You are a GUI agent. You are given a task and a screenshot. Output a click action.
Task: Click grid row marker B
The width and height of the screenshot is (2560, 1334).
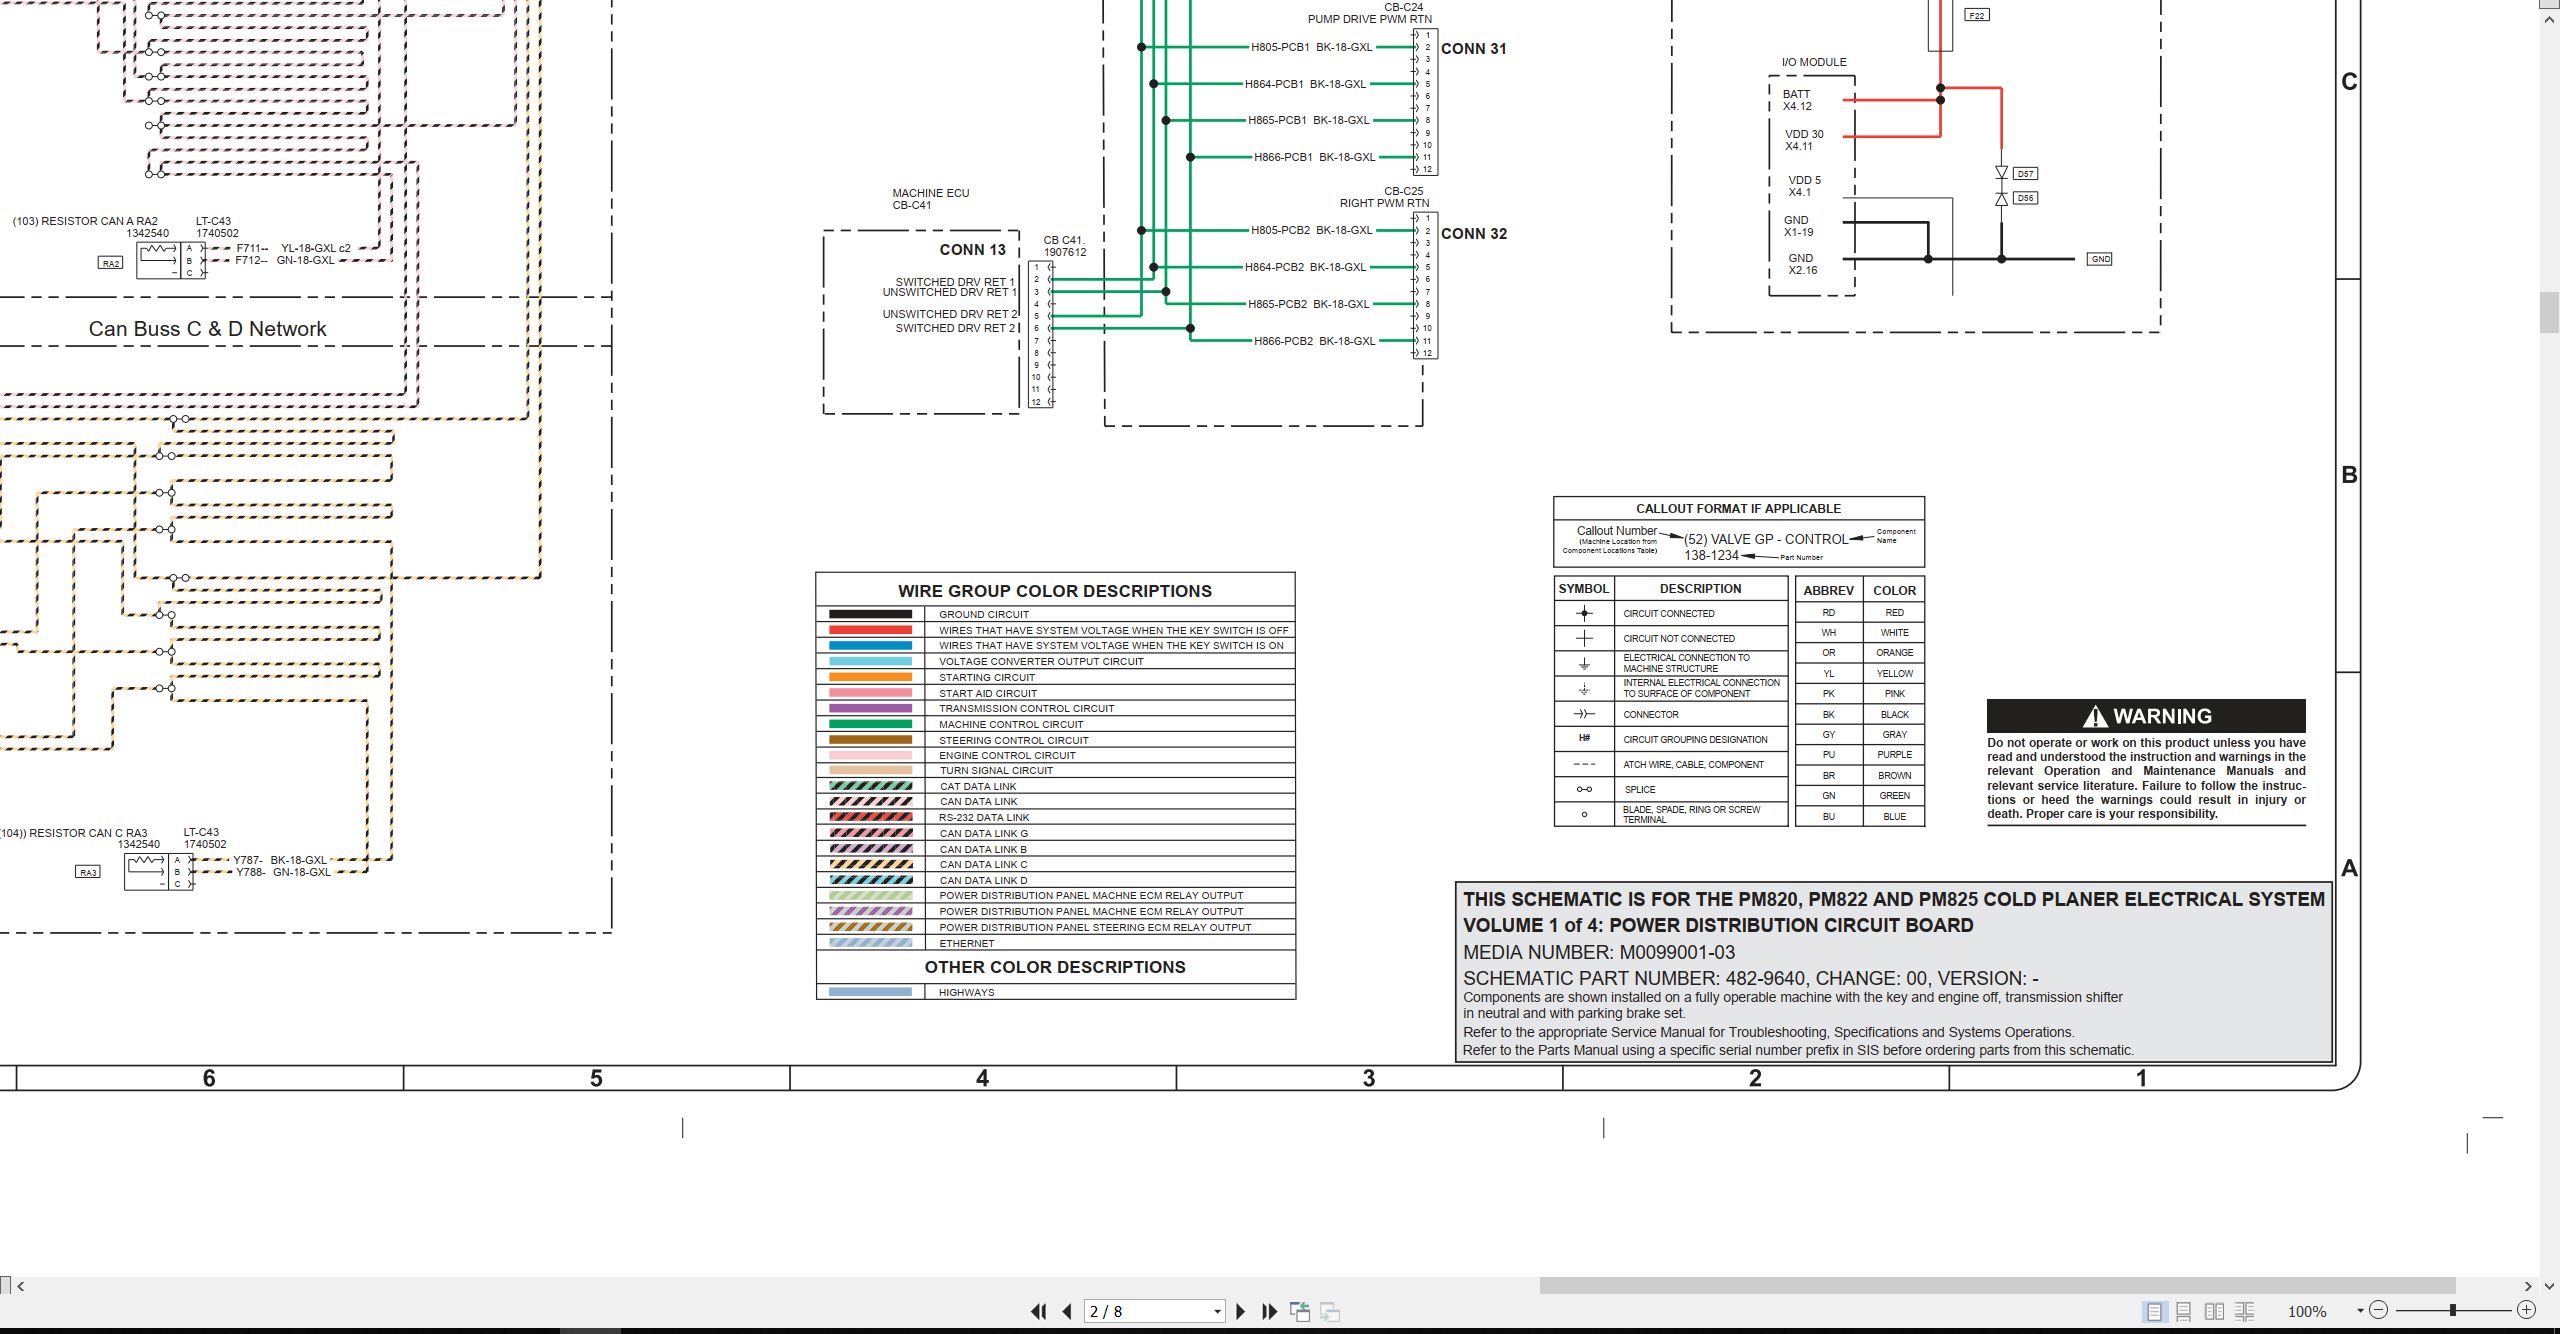(x=2349, y=475)
